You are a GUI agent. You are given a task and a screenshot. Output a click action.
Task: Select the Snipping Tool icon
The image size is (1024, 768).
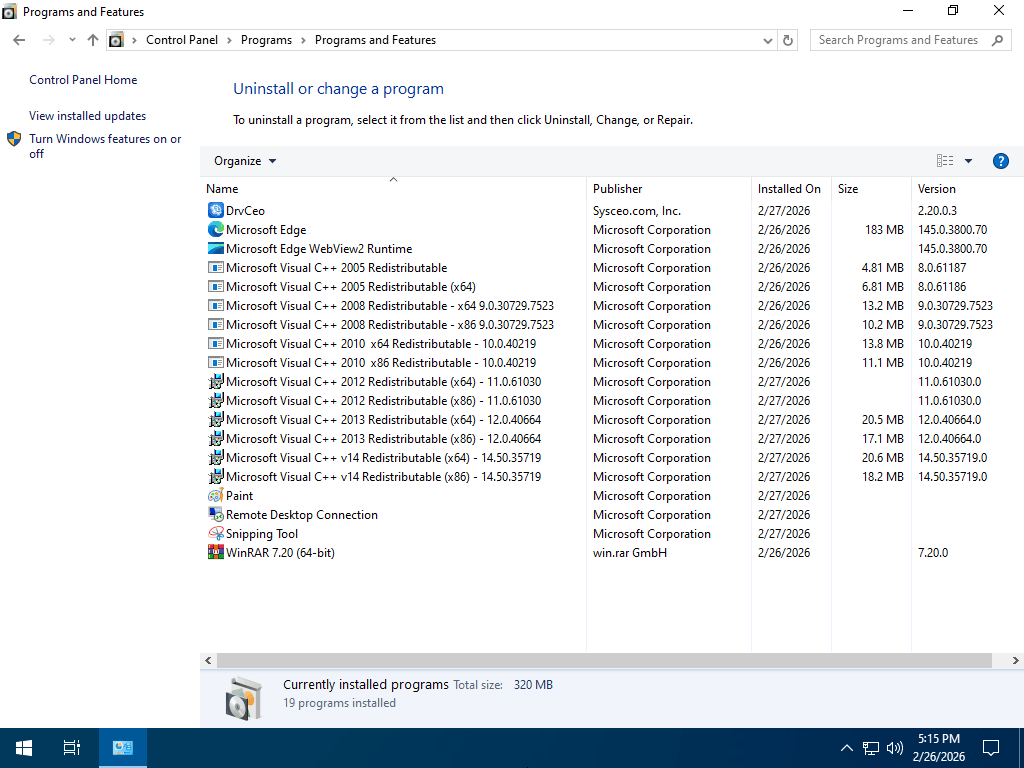[x=216, y=534]
